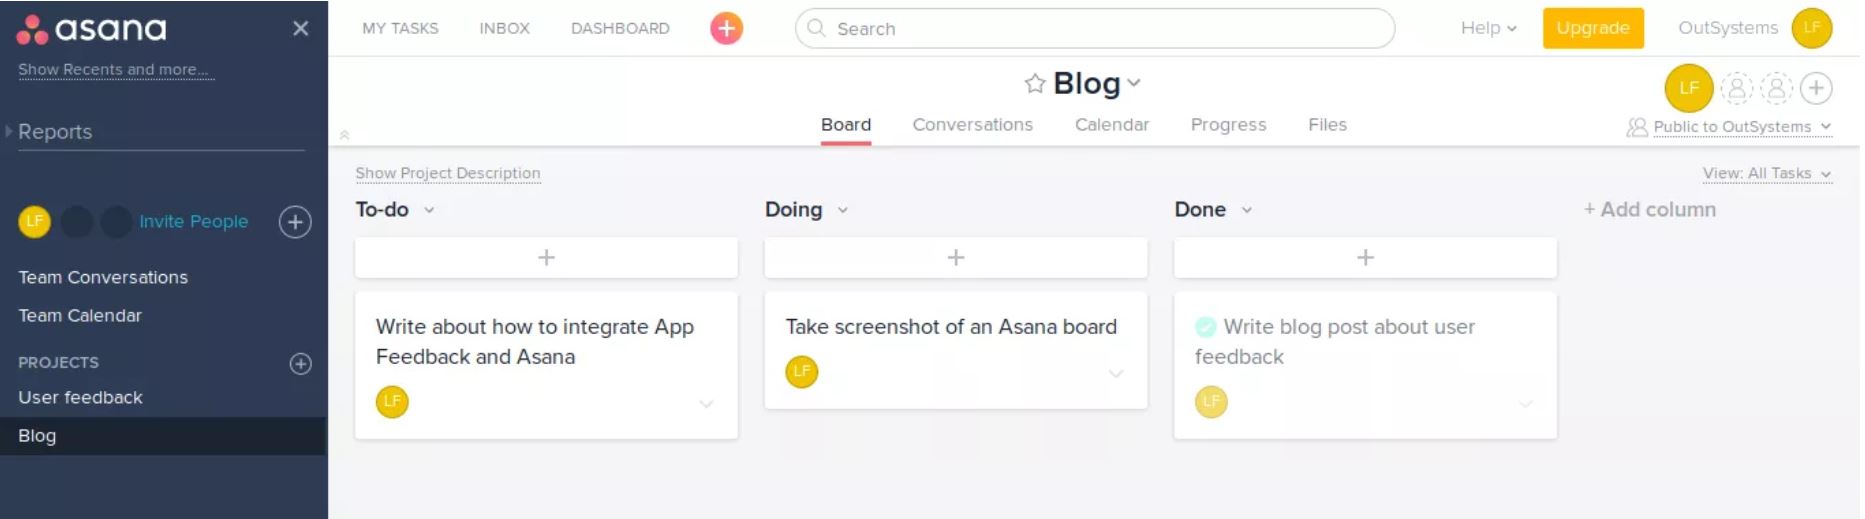This screenshot has width=1865, height=519.
Task: Click Invite People link
Action: coord(194,221)
